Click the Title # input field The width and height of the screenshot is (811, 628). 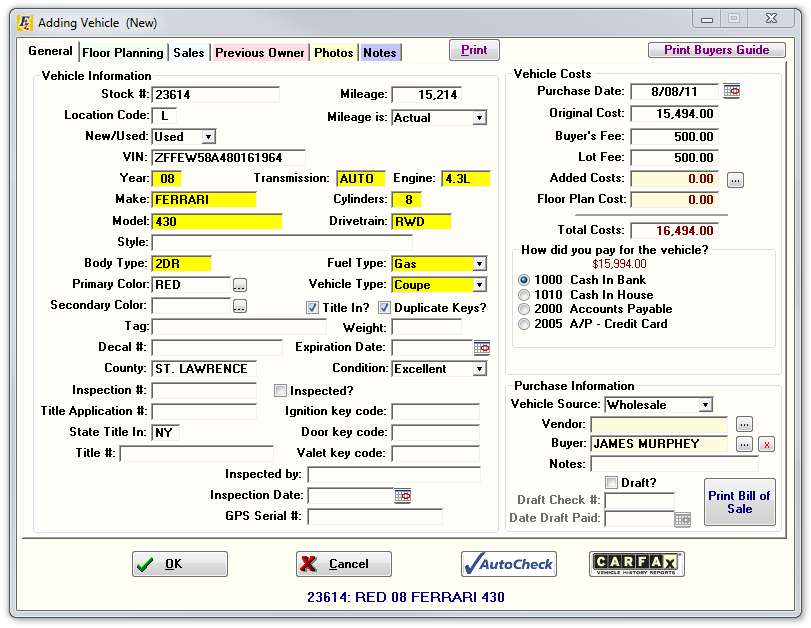coord(197,454)
